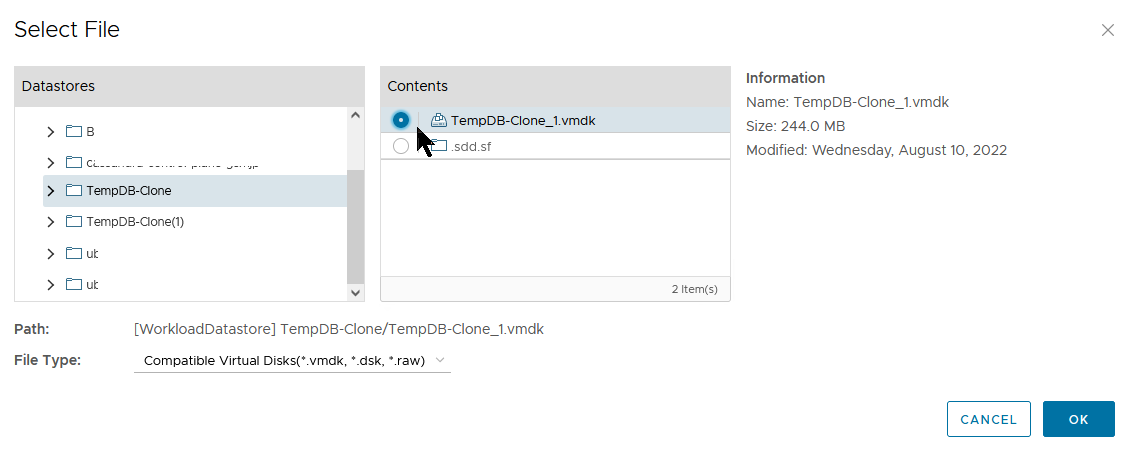Expand the TempDB-Clone datastore folder
The image size is (1136, 455).
(x=51, y=191)
